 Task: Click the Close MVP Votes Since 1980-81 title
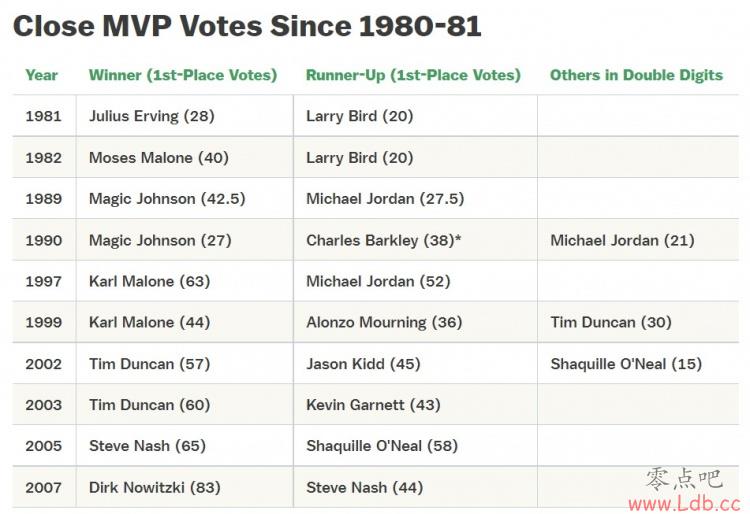click(247, 26)
